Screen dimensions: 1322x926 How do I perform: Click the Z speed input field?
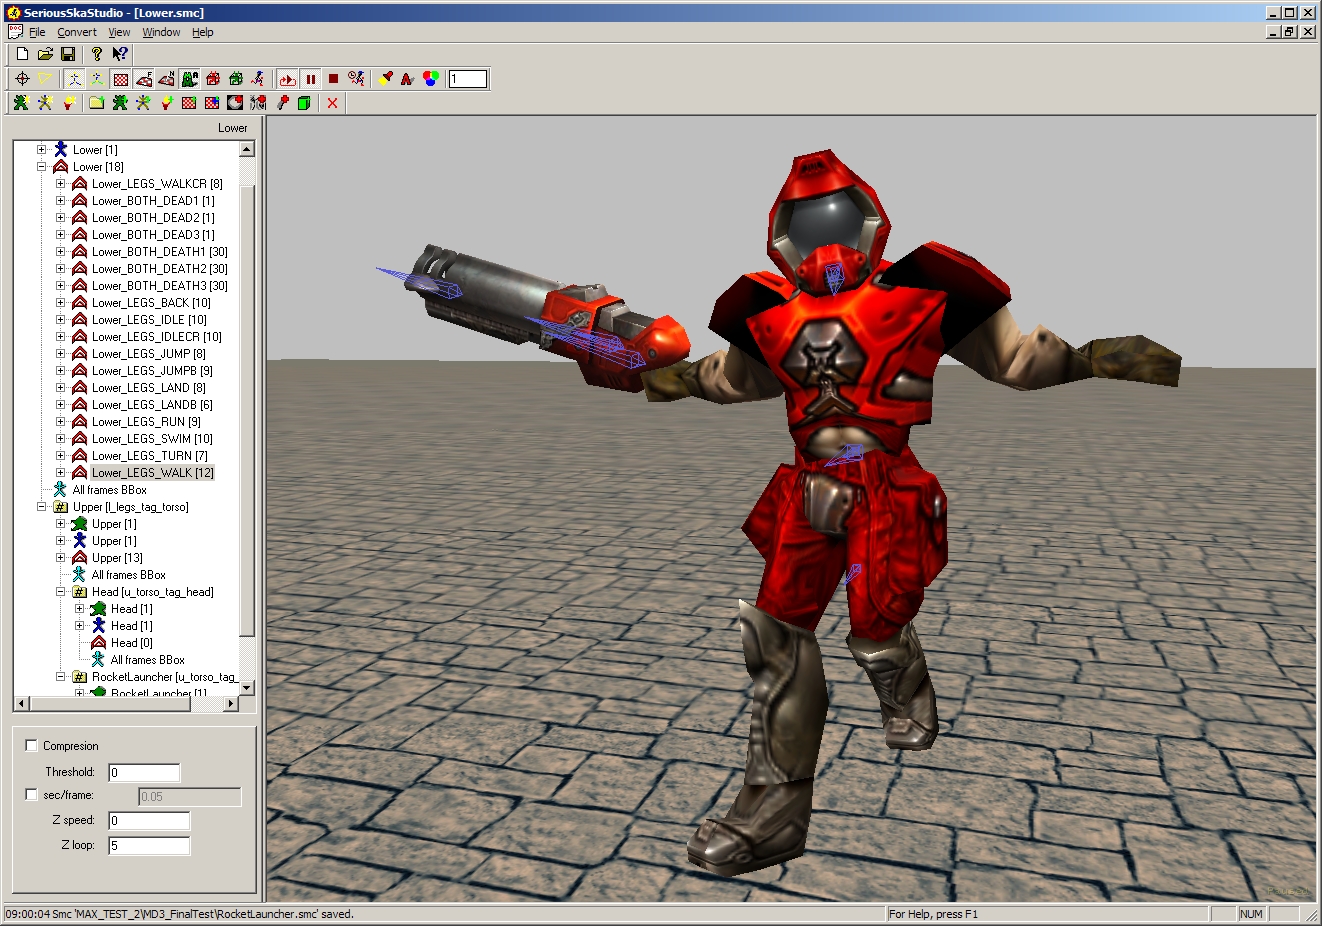[x=149, y=821]
